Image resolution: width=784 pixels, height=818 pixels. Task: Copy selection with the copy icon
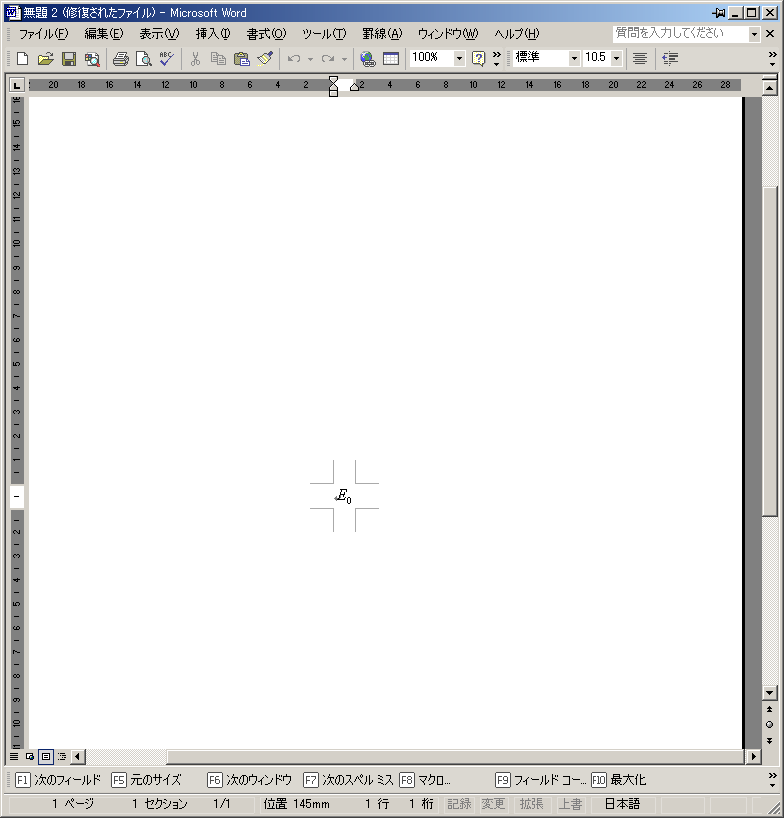pos(218,58)
